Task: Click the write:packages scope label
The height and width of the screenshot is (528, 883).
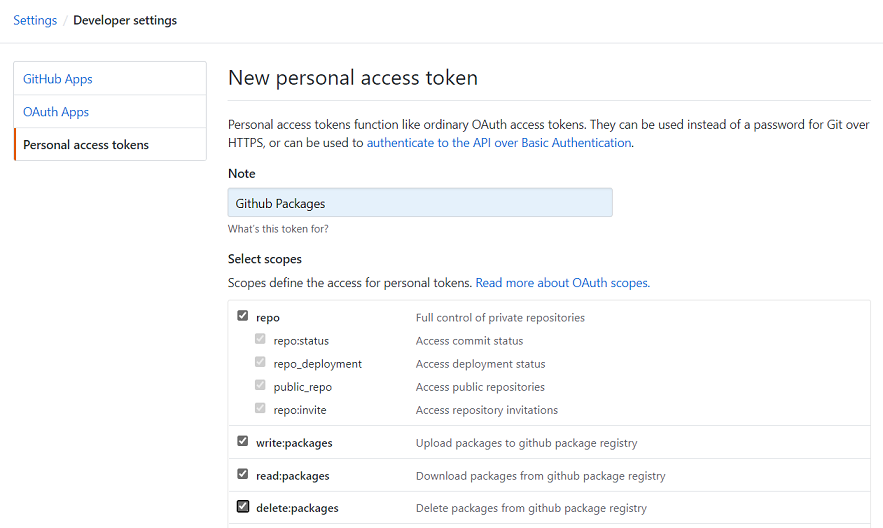Action: tap(294, 442)
